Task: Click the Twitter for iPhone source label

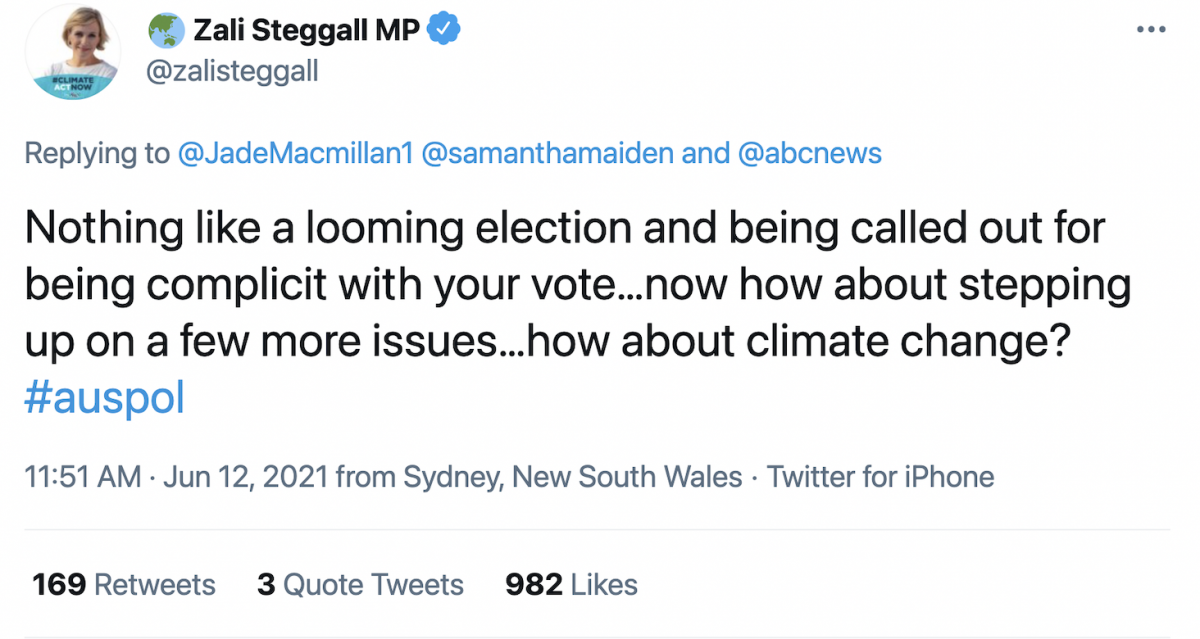Action: [x=880, y=477]
